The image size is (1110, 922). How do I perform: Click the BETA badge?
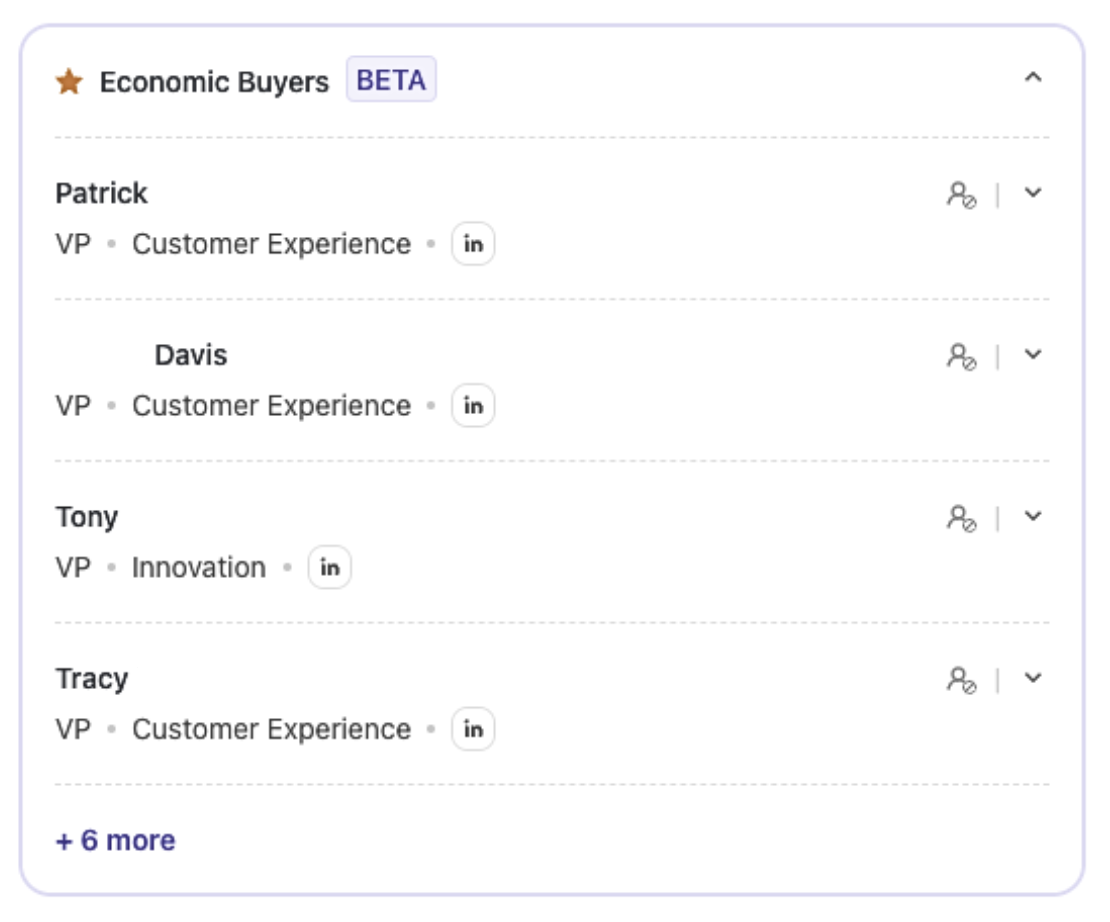[391, 80]
